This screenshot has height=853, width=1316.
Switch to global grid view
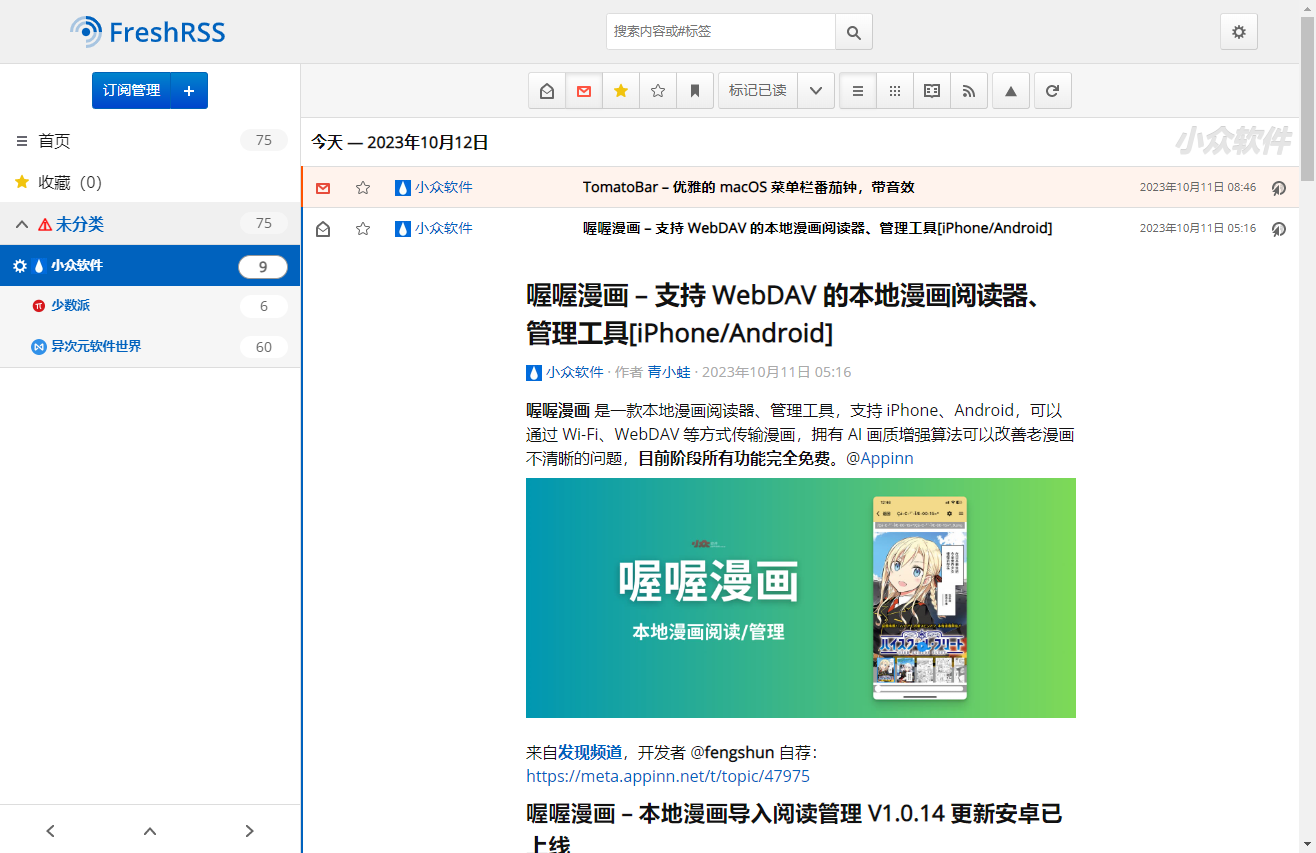click(895, 90)
